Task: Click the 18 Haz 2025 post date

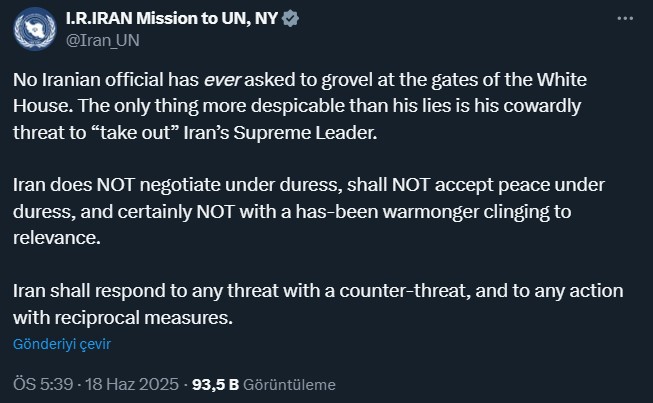Action: click(132, 384)
